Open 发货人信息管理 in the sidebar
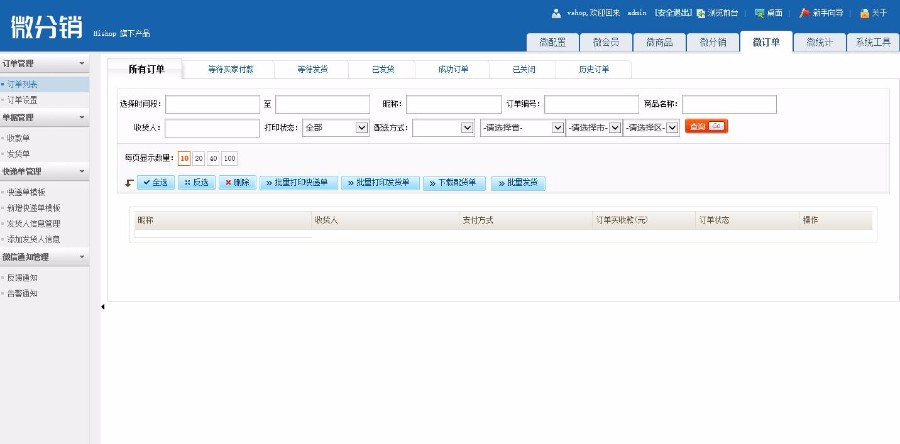This screenshot has width=900, height=444. (34, 224)
